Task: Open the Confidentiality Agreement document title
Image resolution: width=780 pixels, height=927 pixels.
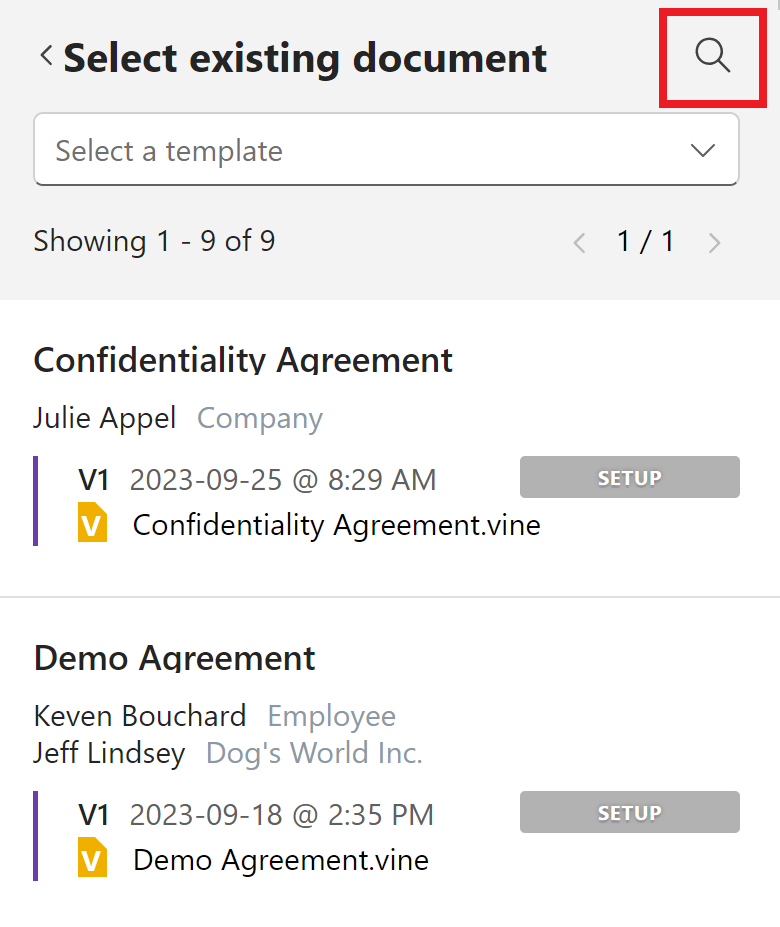Action: 243,360
